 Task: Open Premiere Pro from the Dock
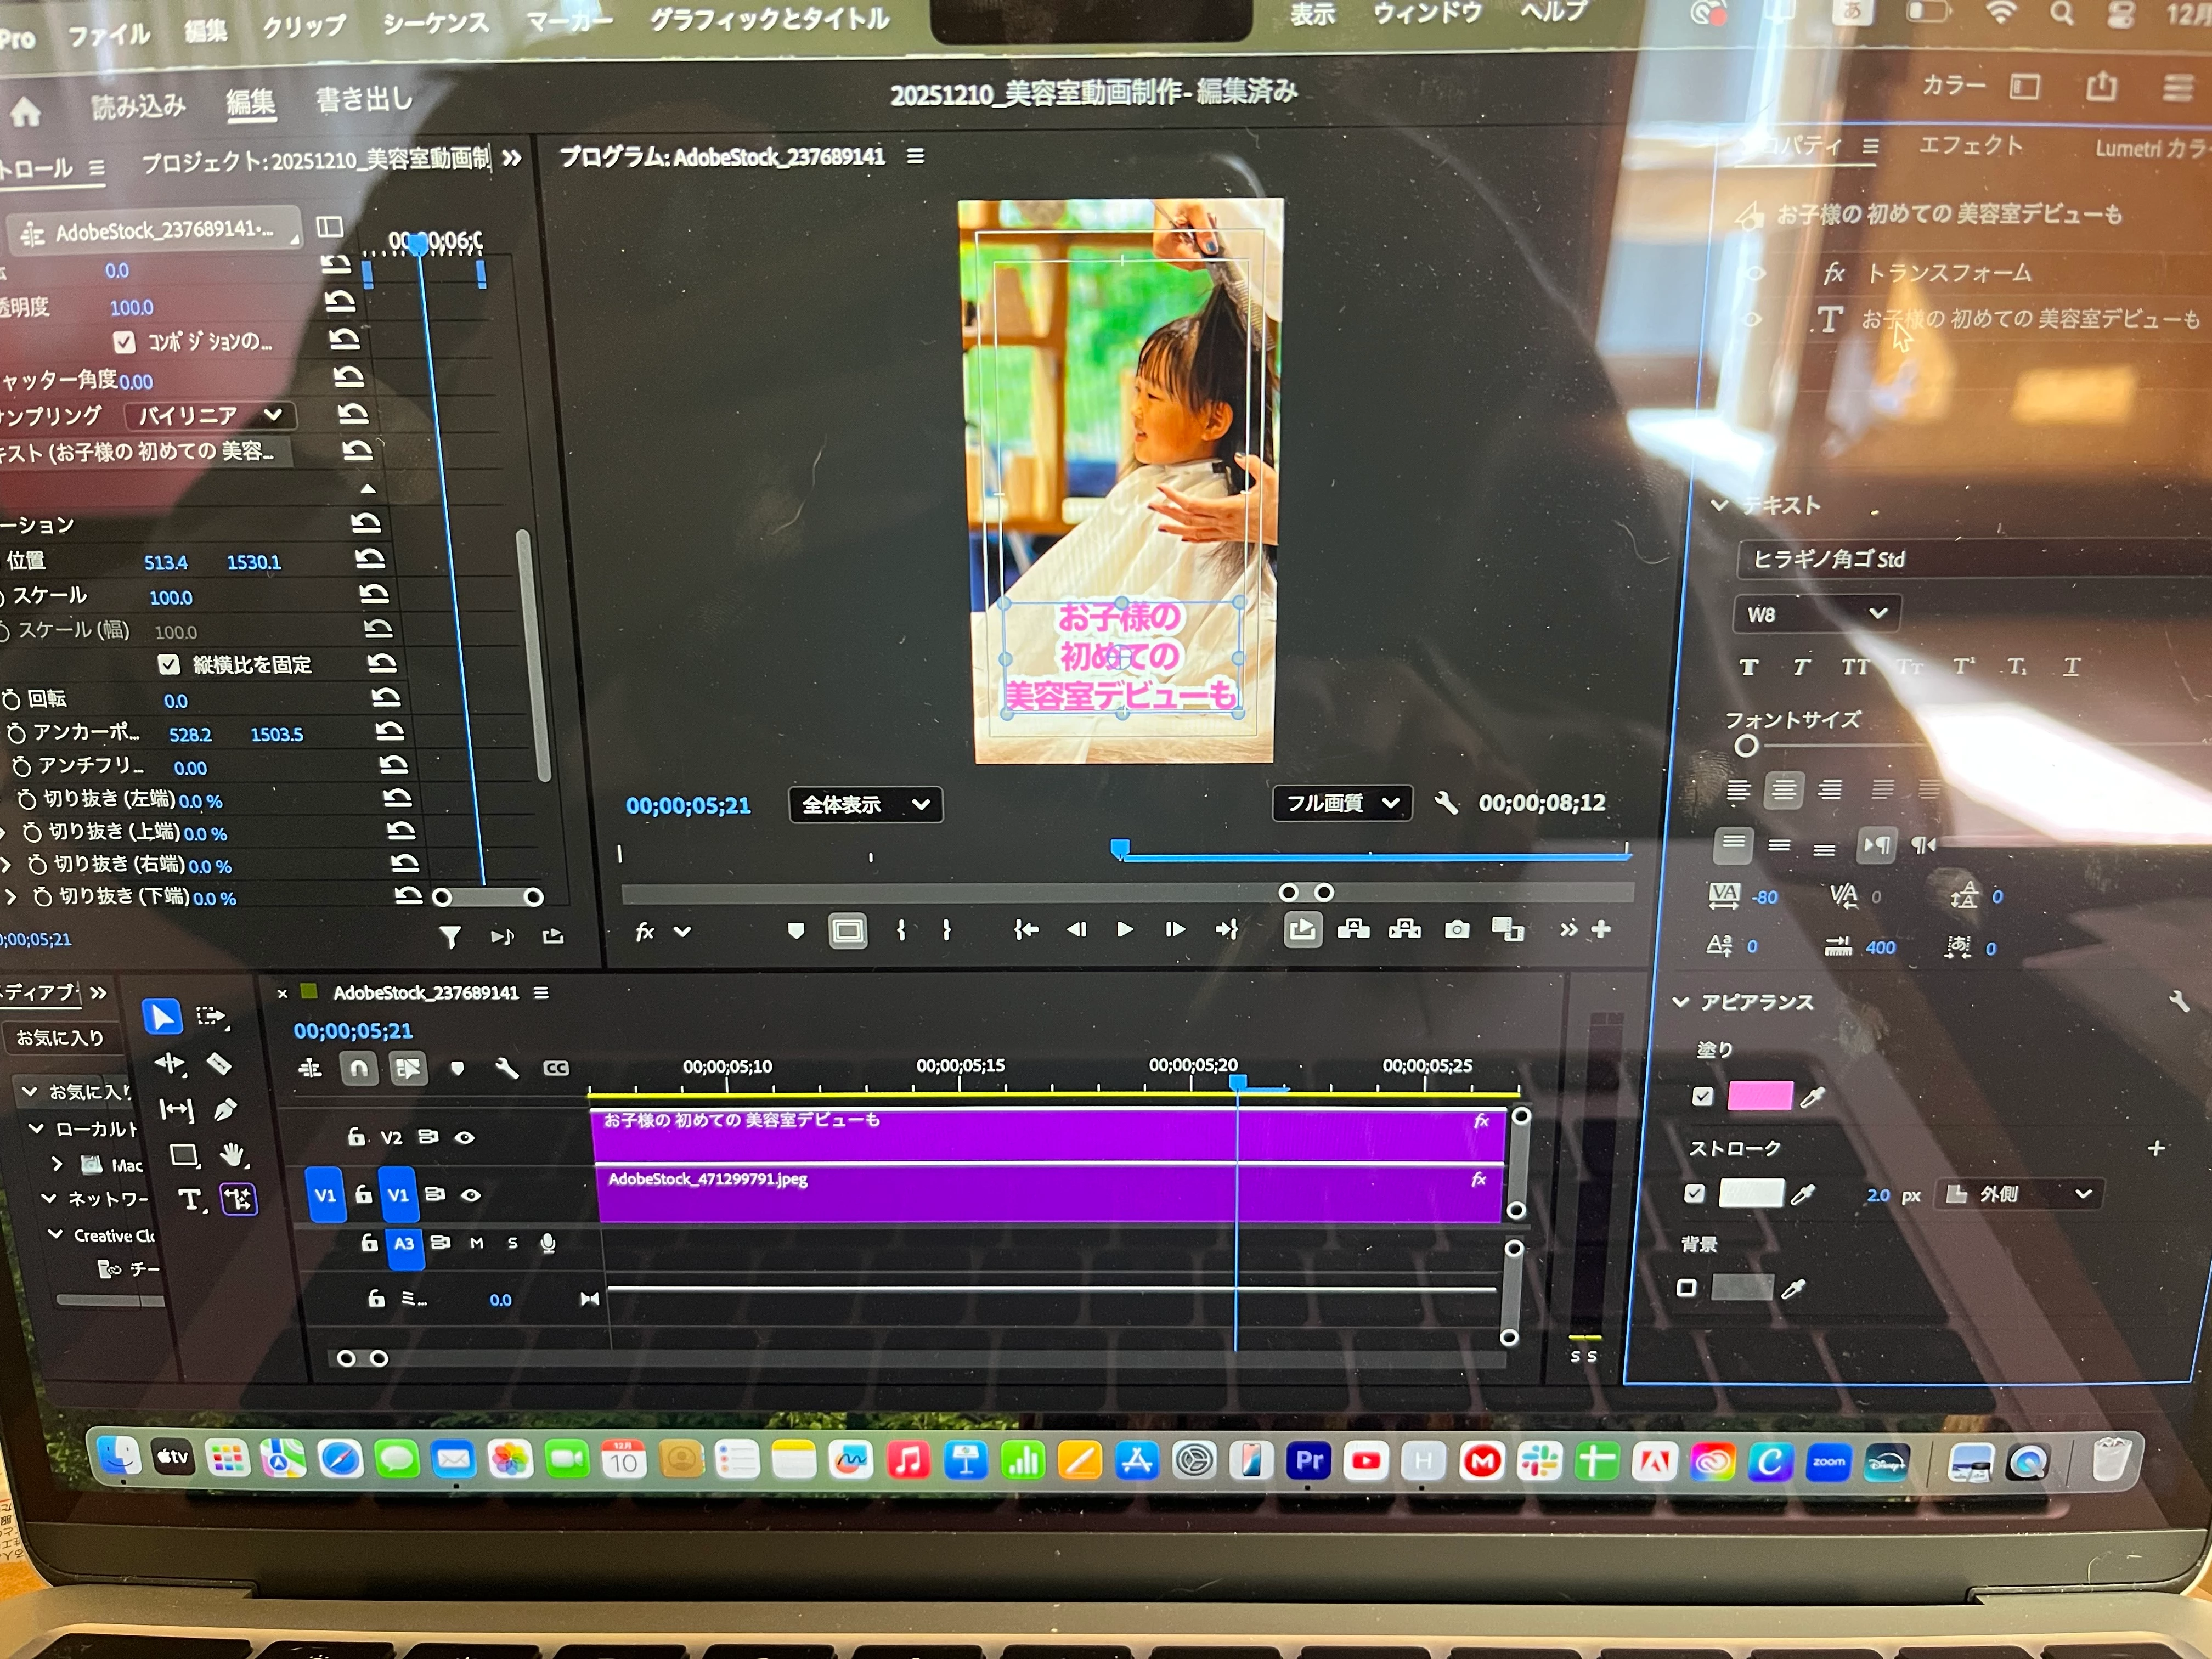(x=1309, y=1461)
